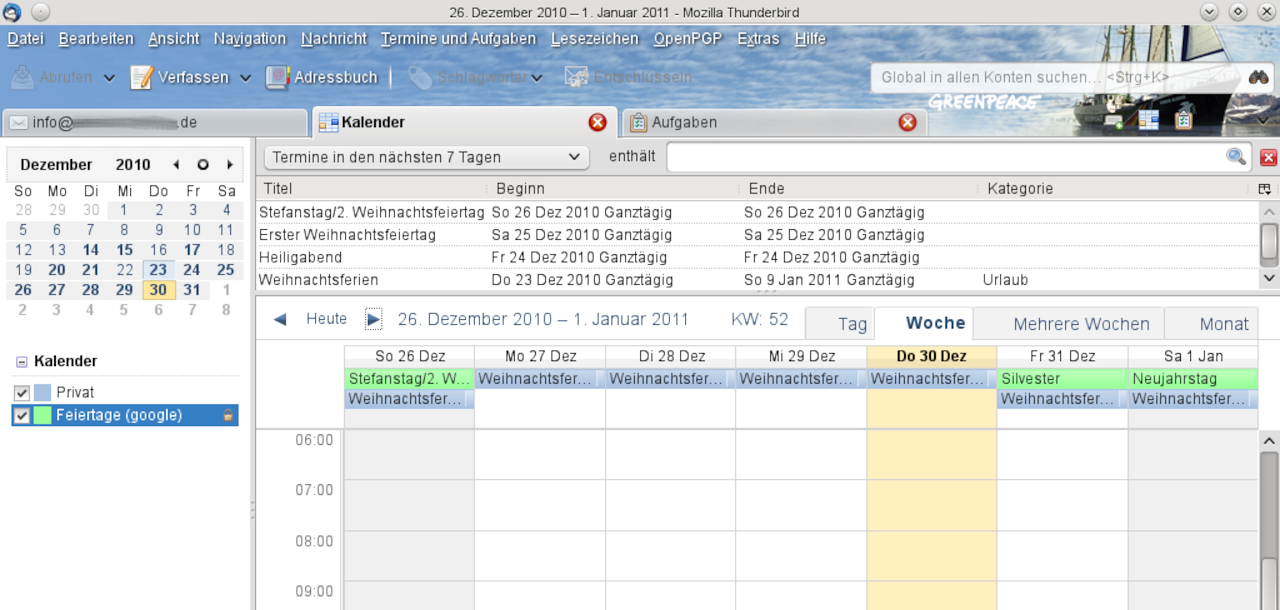Screen dimensions: 1280x610
Task: Select day 31 in mini calendar
Action: (192, 290)
